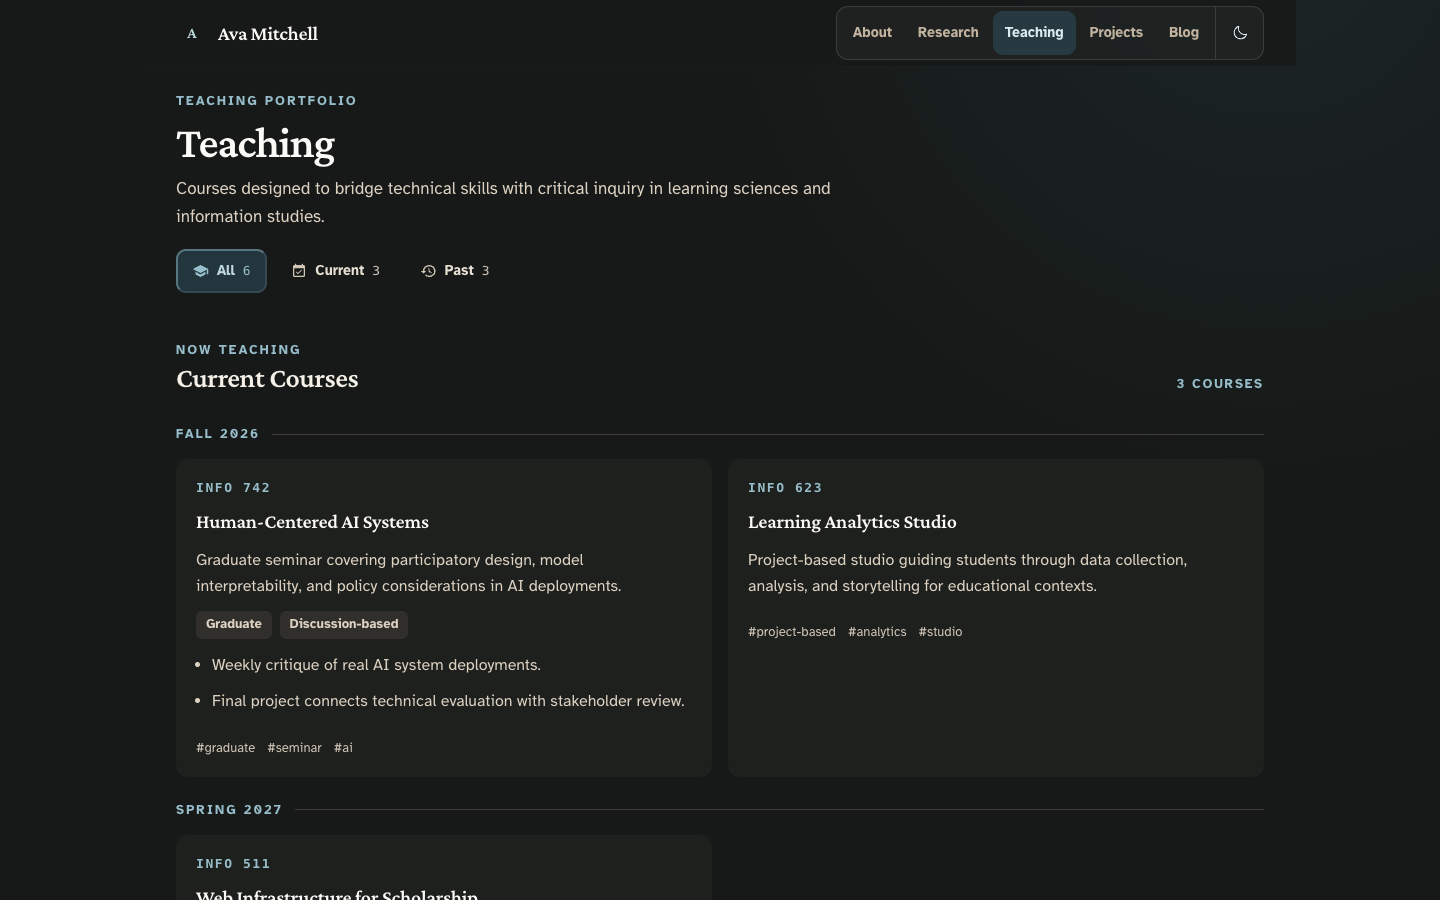The width and height of the screenshot is (1440, 900).
Task: Go to the Research page
Action: coord(948,33)
